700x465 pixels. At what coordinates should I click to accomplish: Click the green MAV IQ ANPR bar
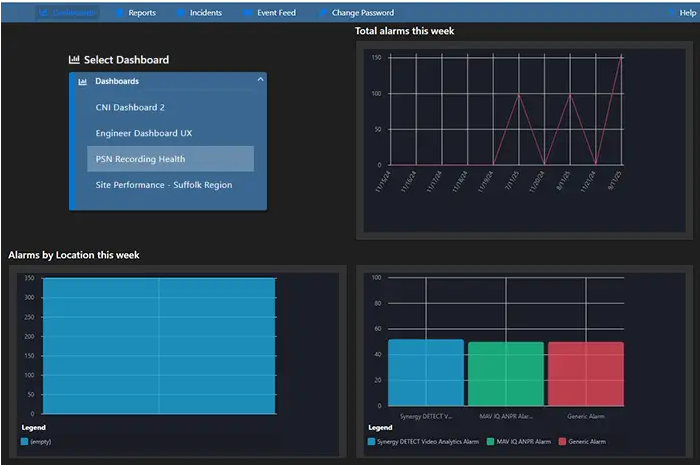click(507, 373)
